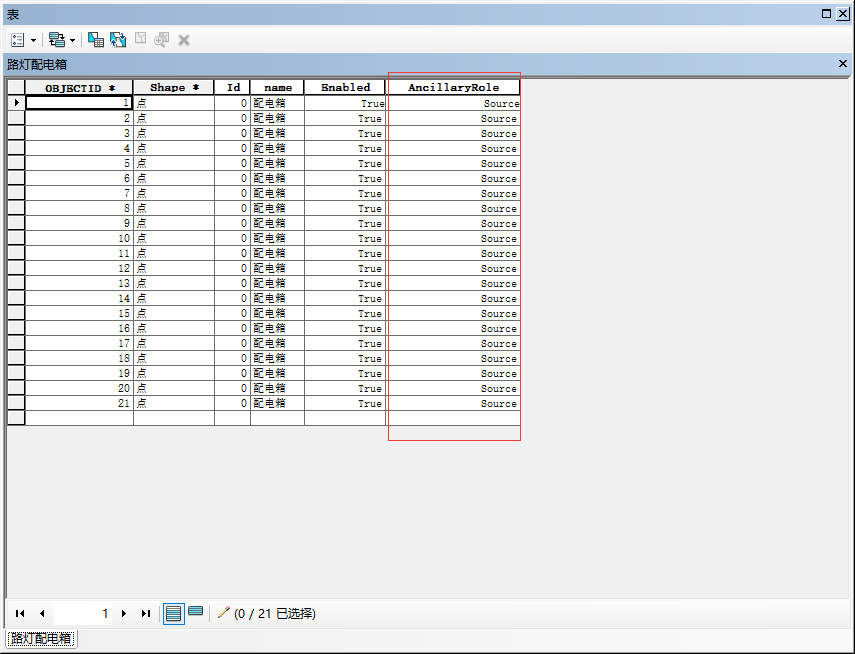The image size is (855, 654).
Task: Click the 点 Shape cell in row 4
Action: coord(174,148)
